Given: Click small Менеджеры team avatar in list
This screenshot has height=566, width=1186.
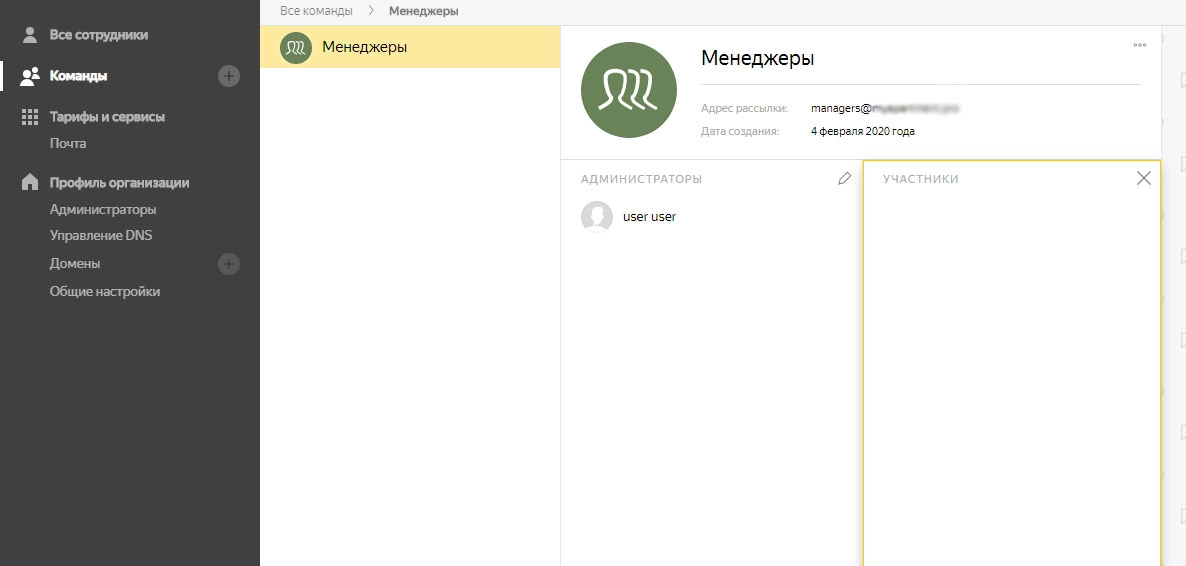Looking at the screenshot, I should [x=296, y=48].
